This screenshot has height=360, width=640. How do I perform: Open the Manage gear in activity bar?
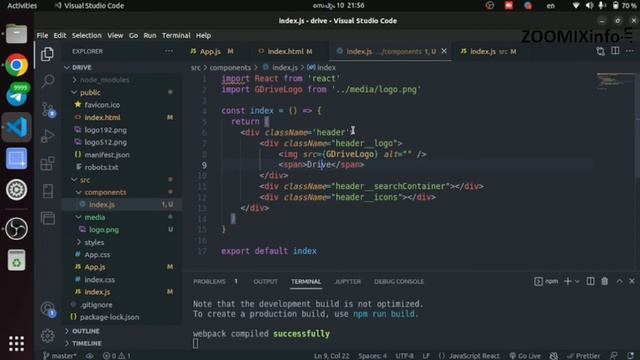(47, 336)
